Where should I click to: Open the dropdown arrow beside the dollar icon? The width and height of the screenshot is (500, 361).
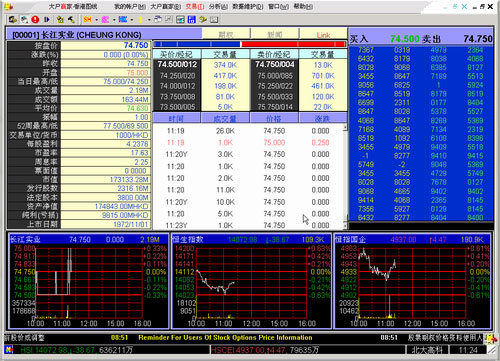pos(149,20)
